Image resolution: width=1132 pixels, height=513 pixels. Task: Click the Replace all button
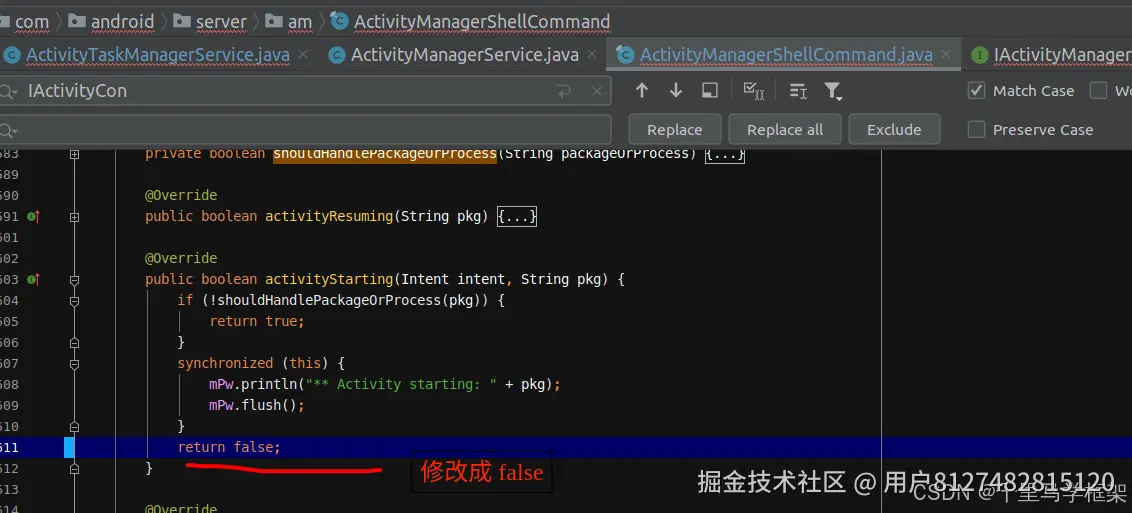785,130
